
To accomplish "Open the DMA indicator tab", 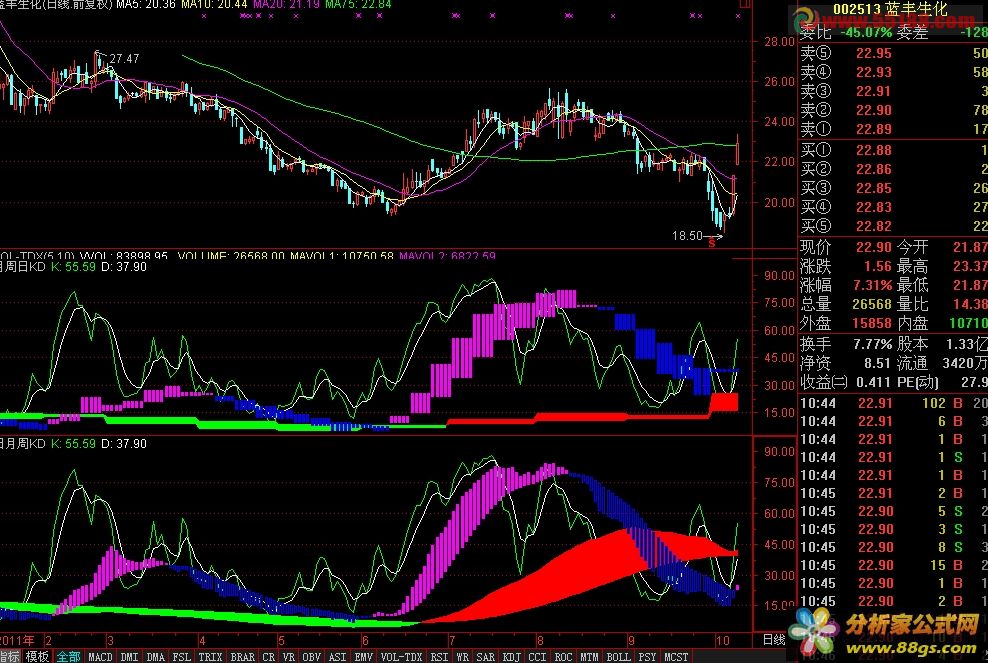I will [x=156, y=656].
